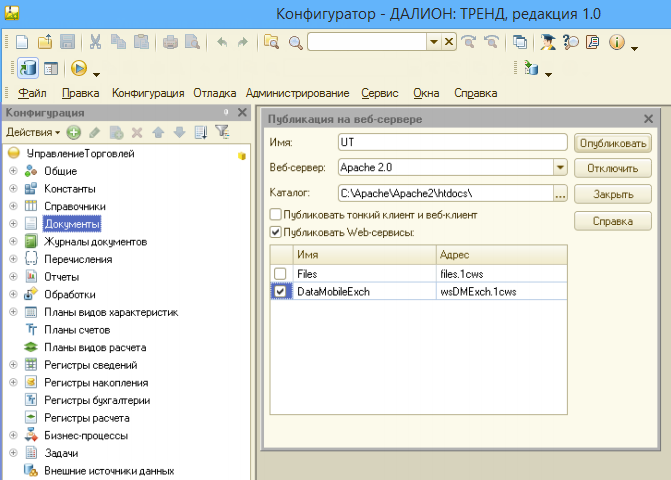
Task: Click the Redo arrow icon
Action: click(243, 42)
